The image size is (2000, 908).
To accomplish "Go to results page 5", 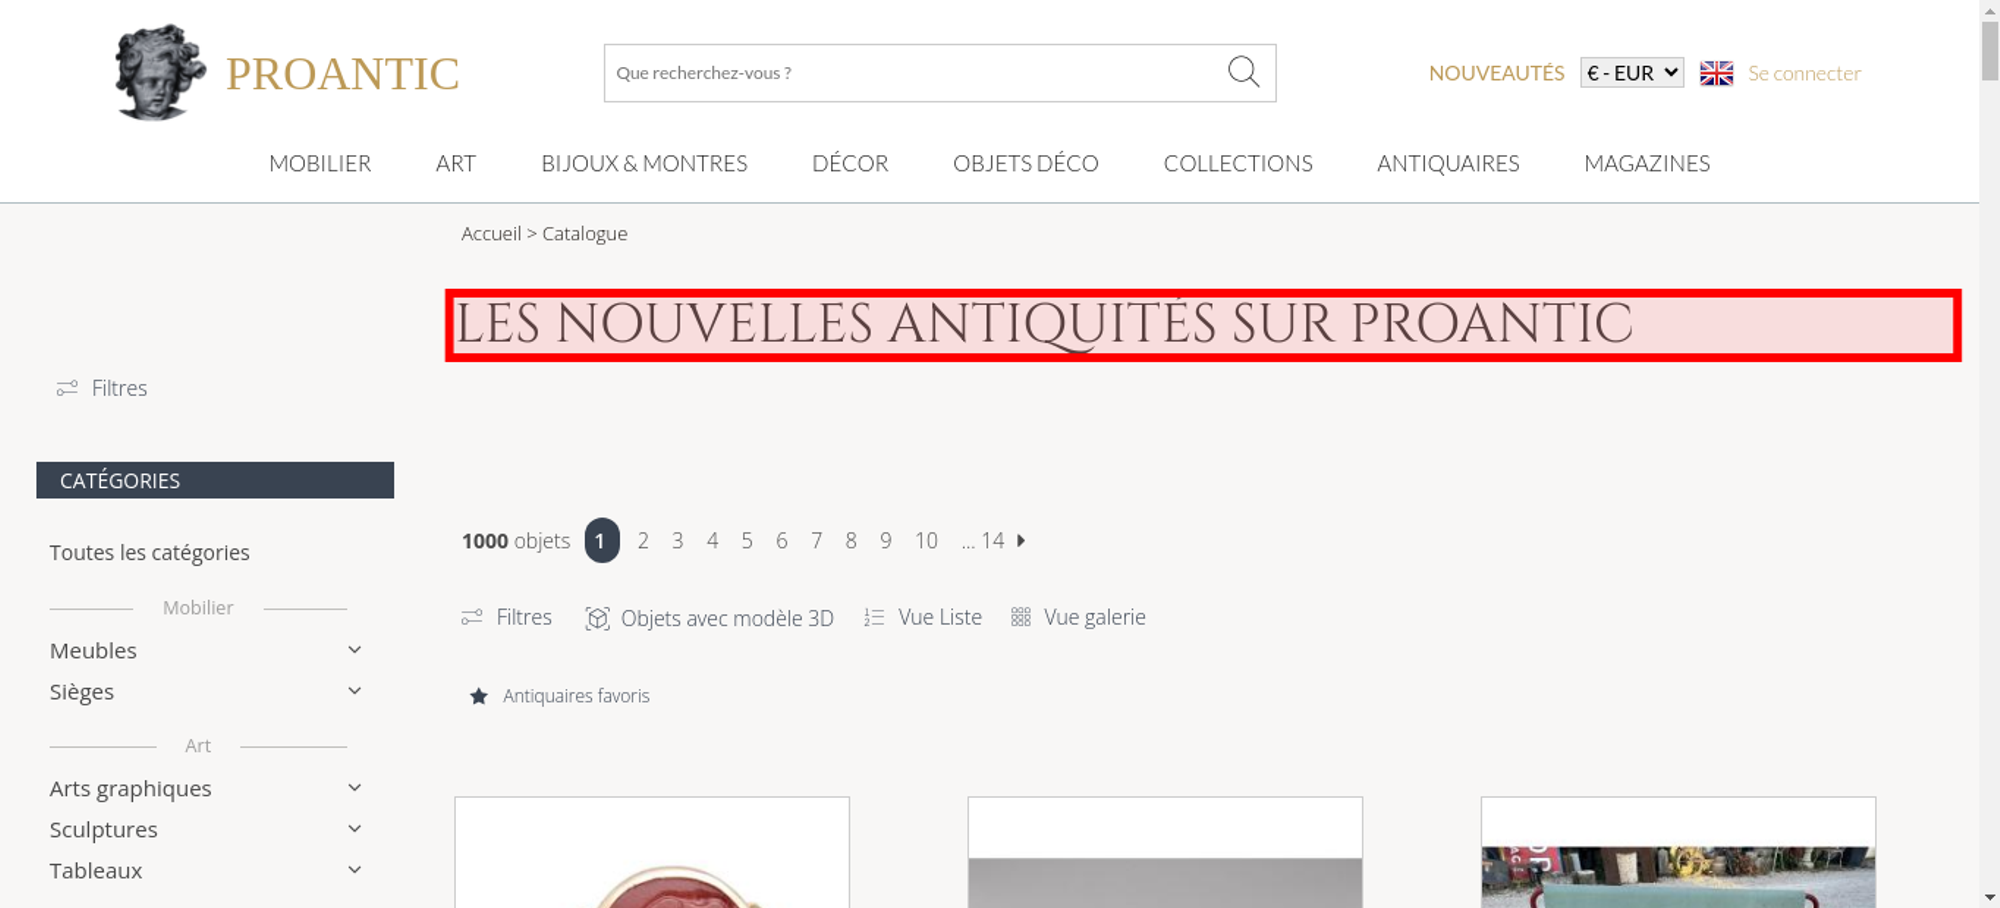I will point(747,540).
